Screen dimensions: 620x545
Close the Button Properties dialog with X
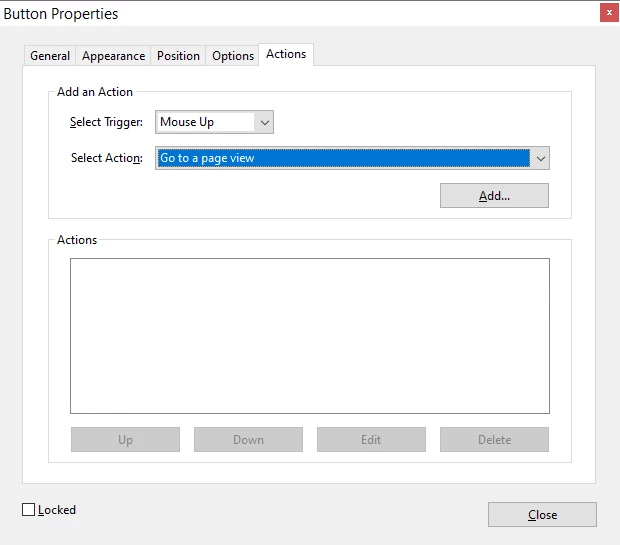tap(609, 13)
